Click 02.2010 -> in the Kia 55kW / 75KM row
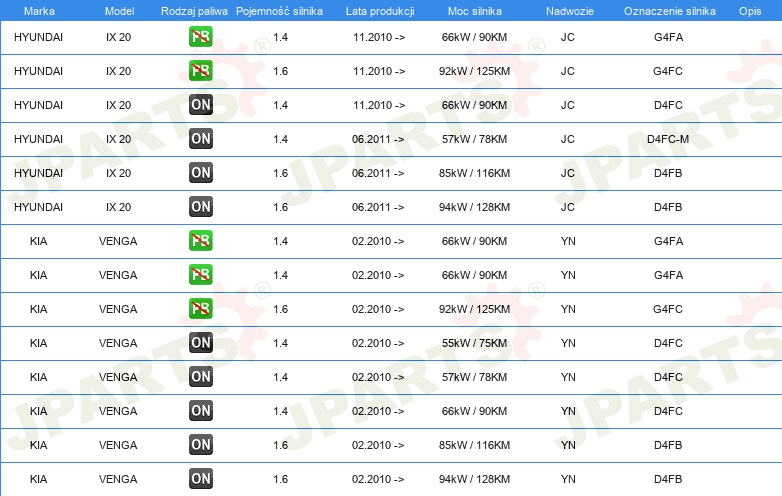 pos(378,343)
